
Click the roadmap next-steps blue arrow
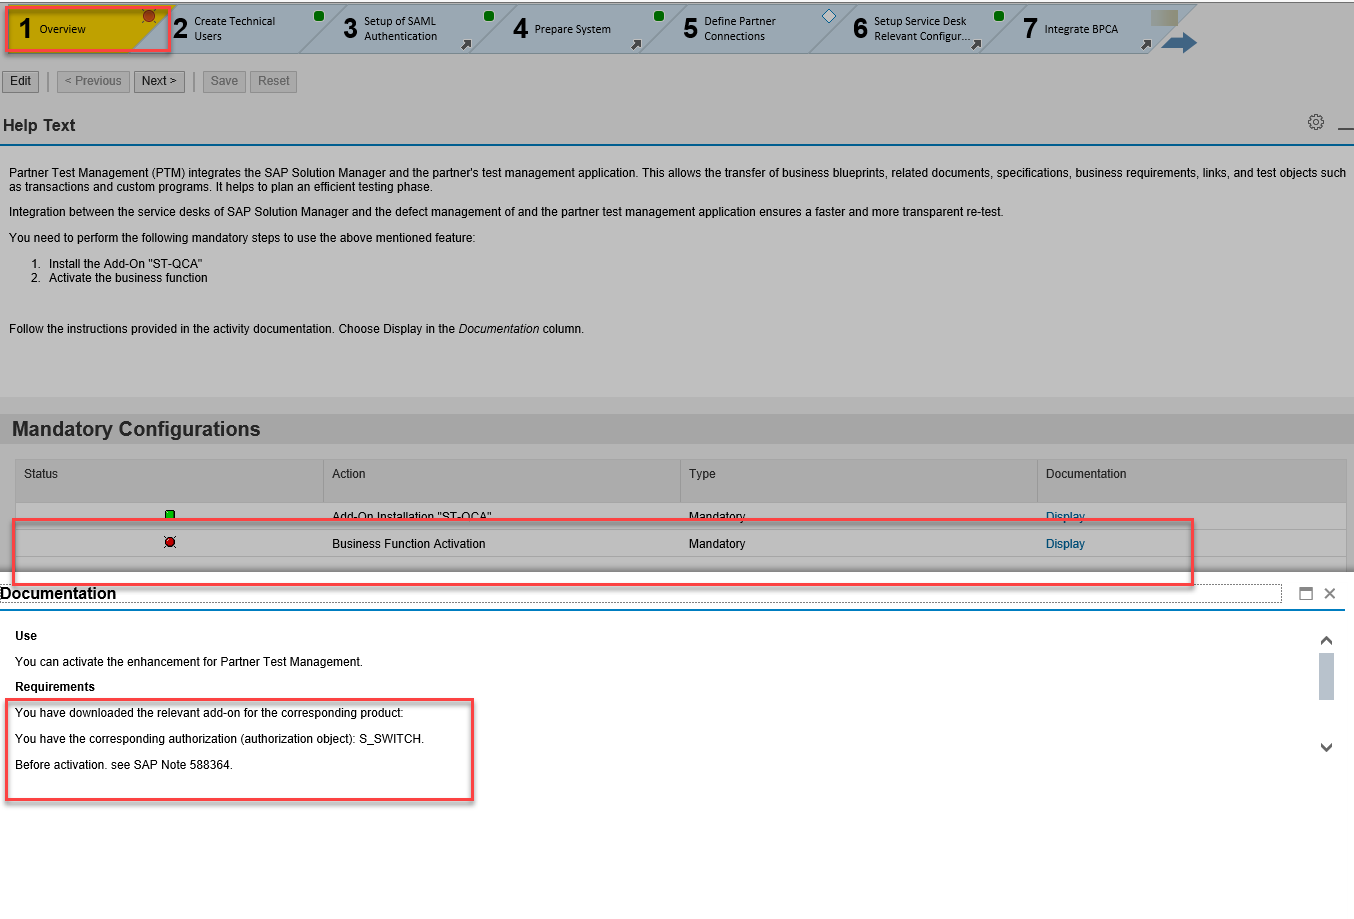click(1179, 42)
